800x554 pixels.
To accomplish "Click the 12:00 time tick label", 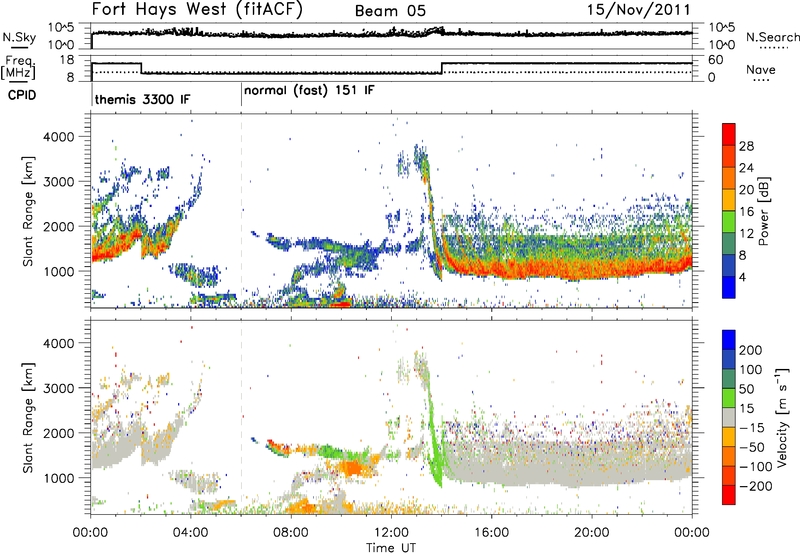I will [x=391, y=533].
